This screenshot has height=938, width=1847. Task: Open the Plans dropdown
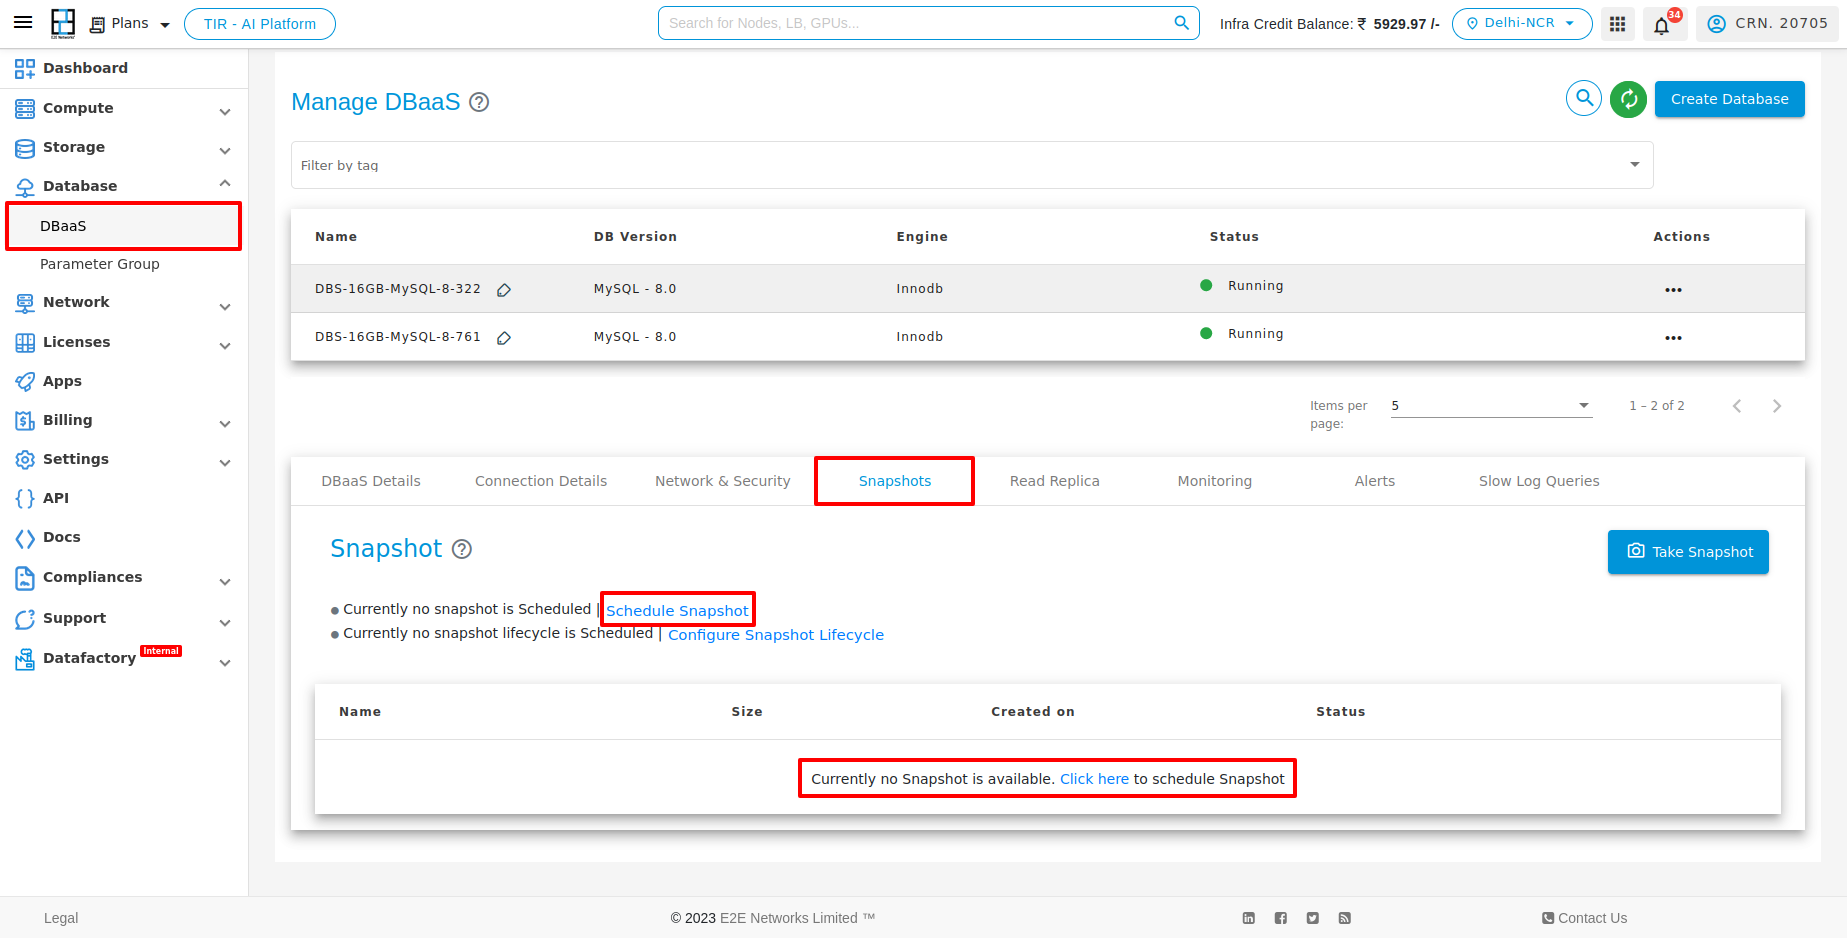130,24
